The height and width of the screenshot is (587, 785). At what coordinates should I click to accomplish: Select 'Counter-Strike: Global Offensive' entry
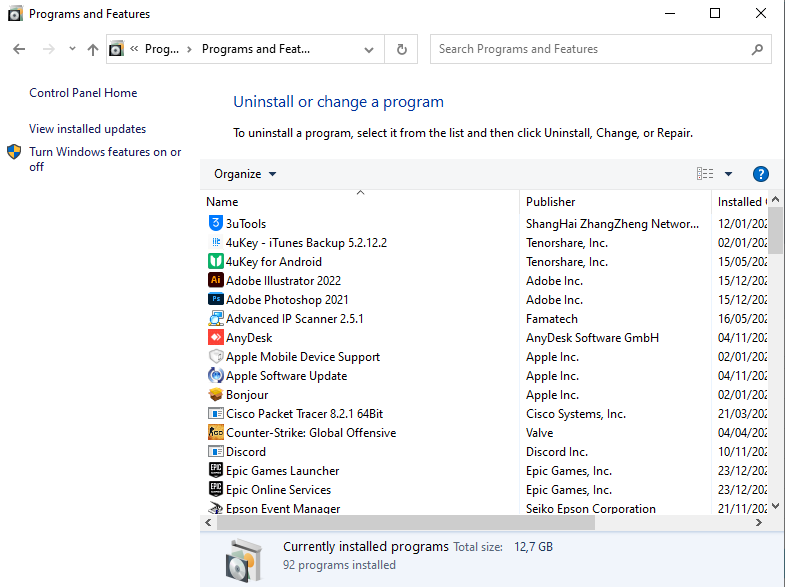tap(311, 433)
